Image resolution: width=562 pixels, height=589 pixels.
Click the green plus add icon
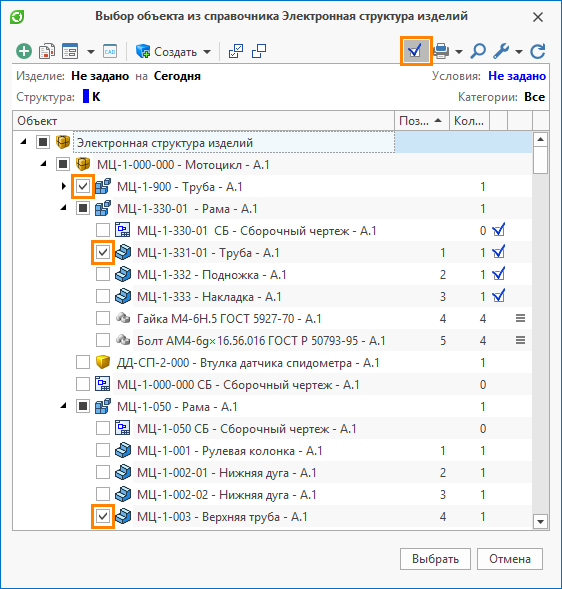tap(24, 51)
